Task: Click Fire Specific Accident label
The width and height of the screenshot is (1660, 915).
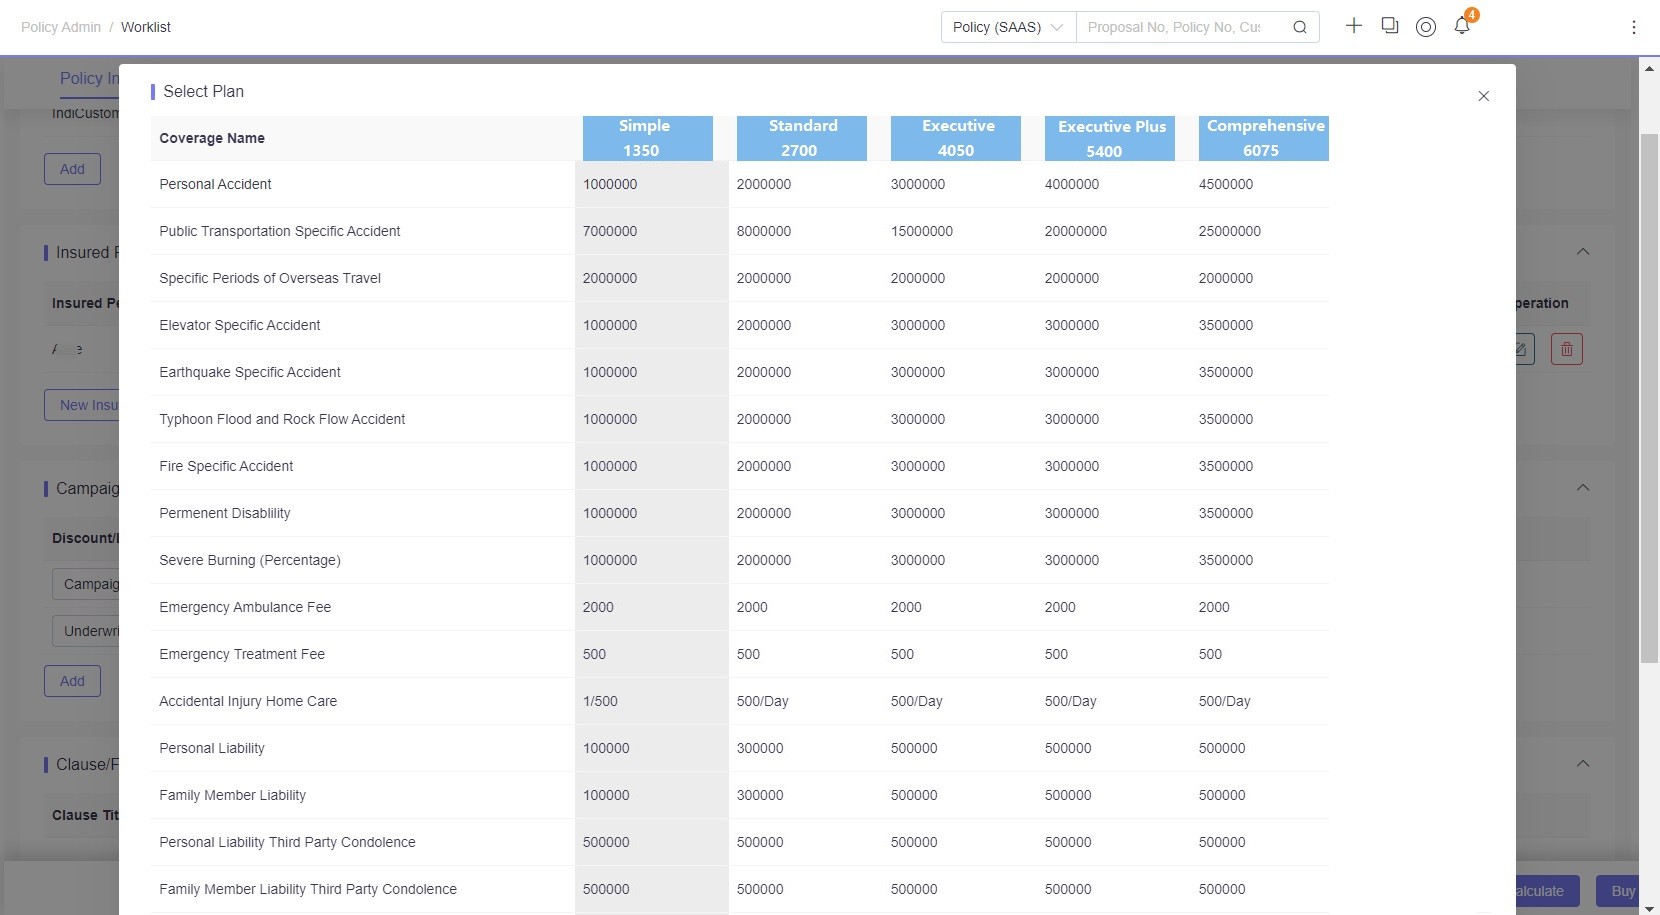Action: [226, 466]
